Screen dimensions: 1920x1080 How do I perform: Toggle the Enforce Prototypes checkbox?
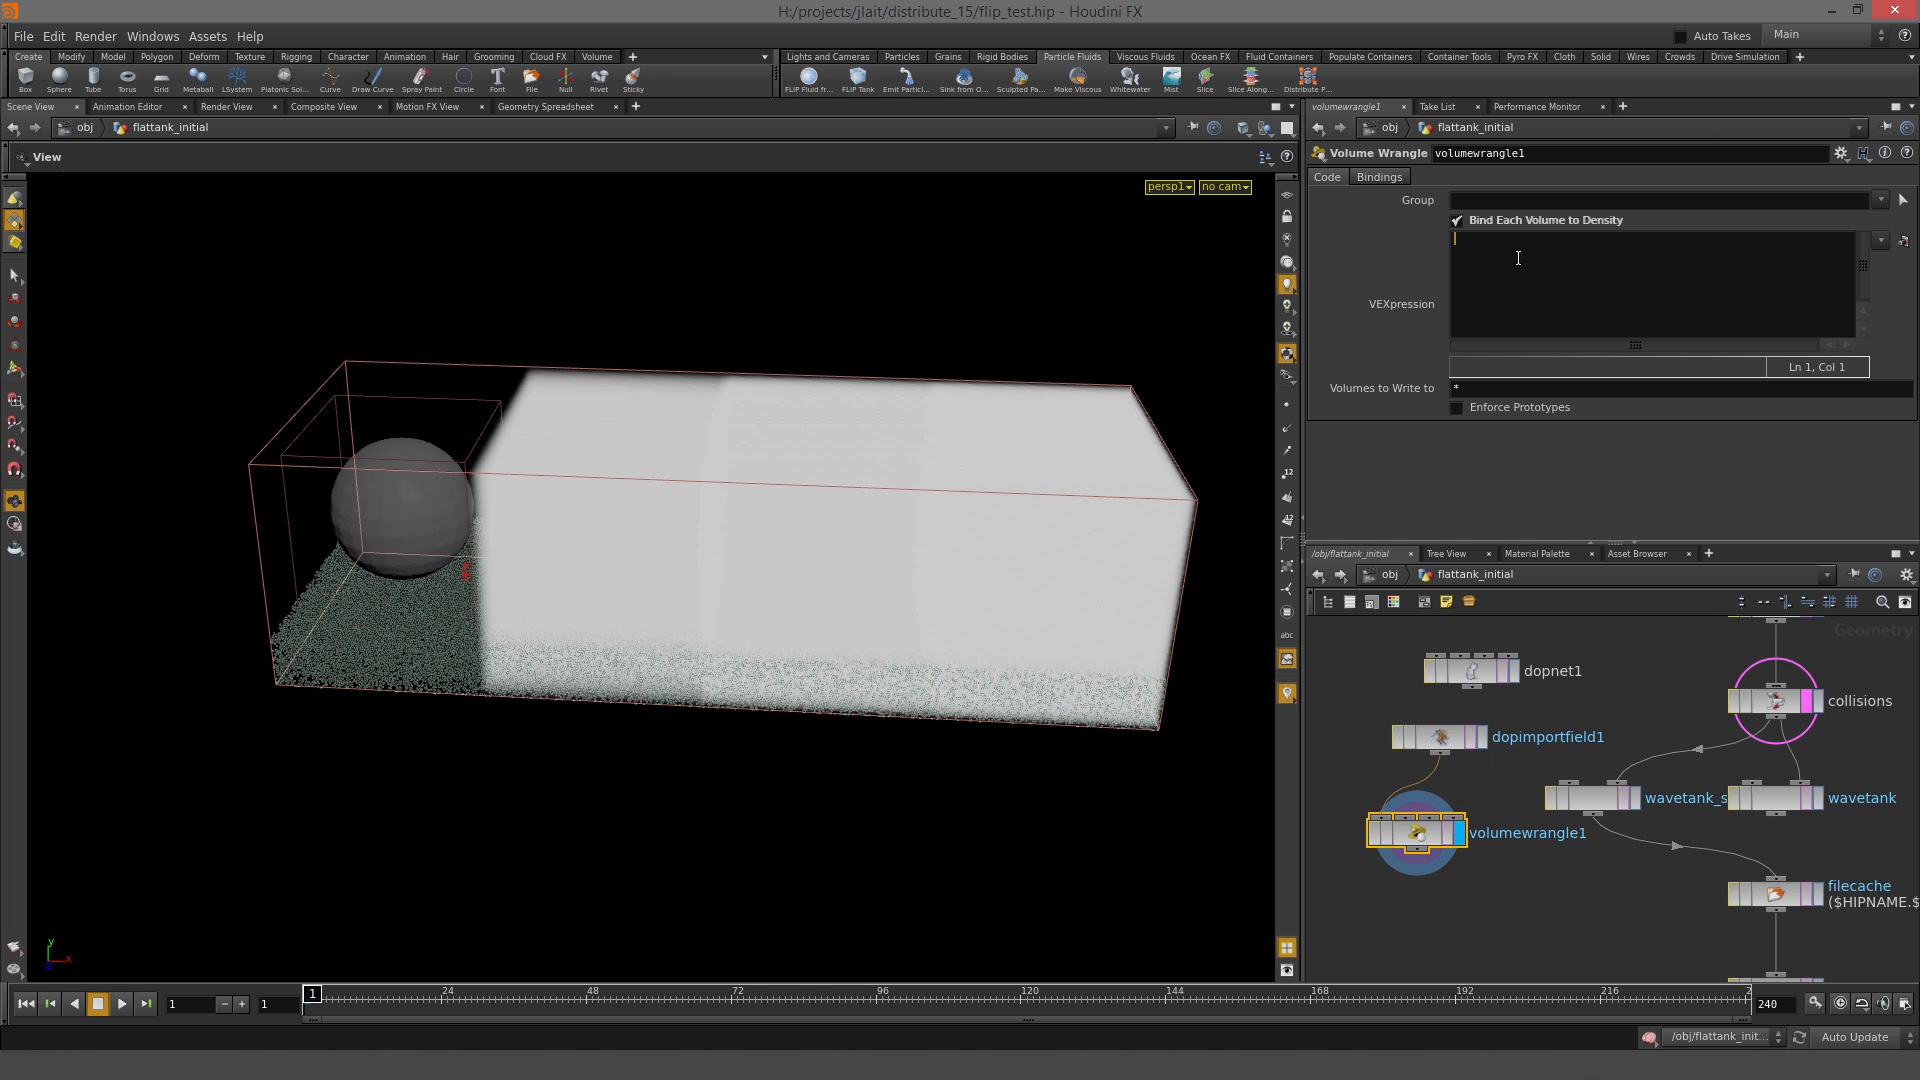coord(1456,408)
